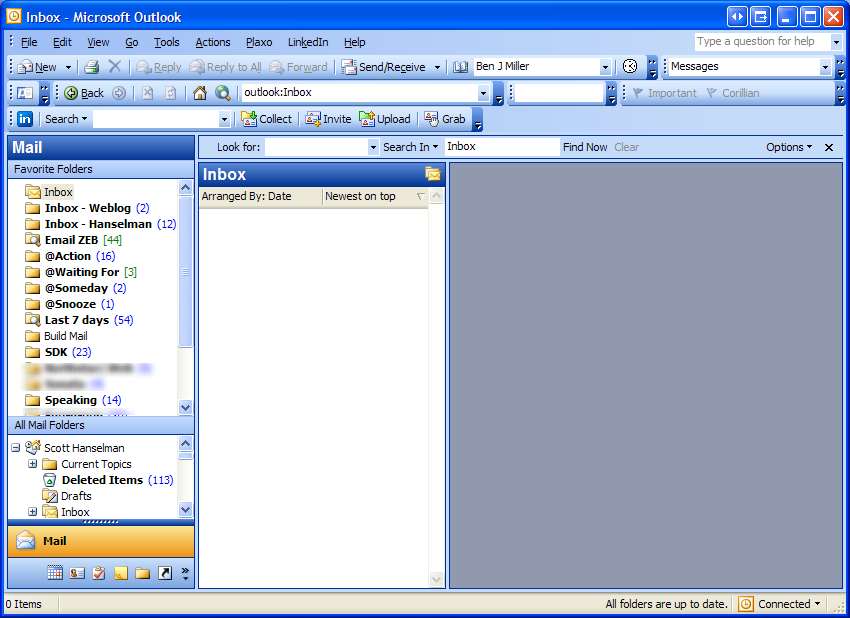Open the LinkedIn Search dropdown

tap(66, 119)
